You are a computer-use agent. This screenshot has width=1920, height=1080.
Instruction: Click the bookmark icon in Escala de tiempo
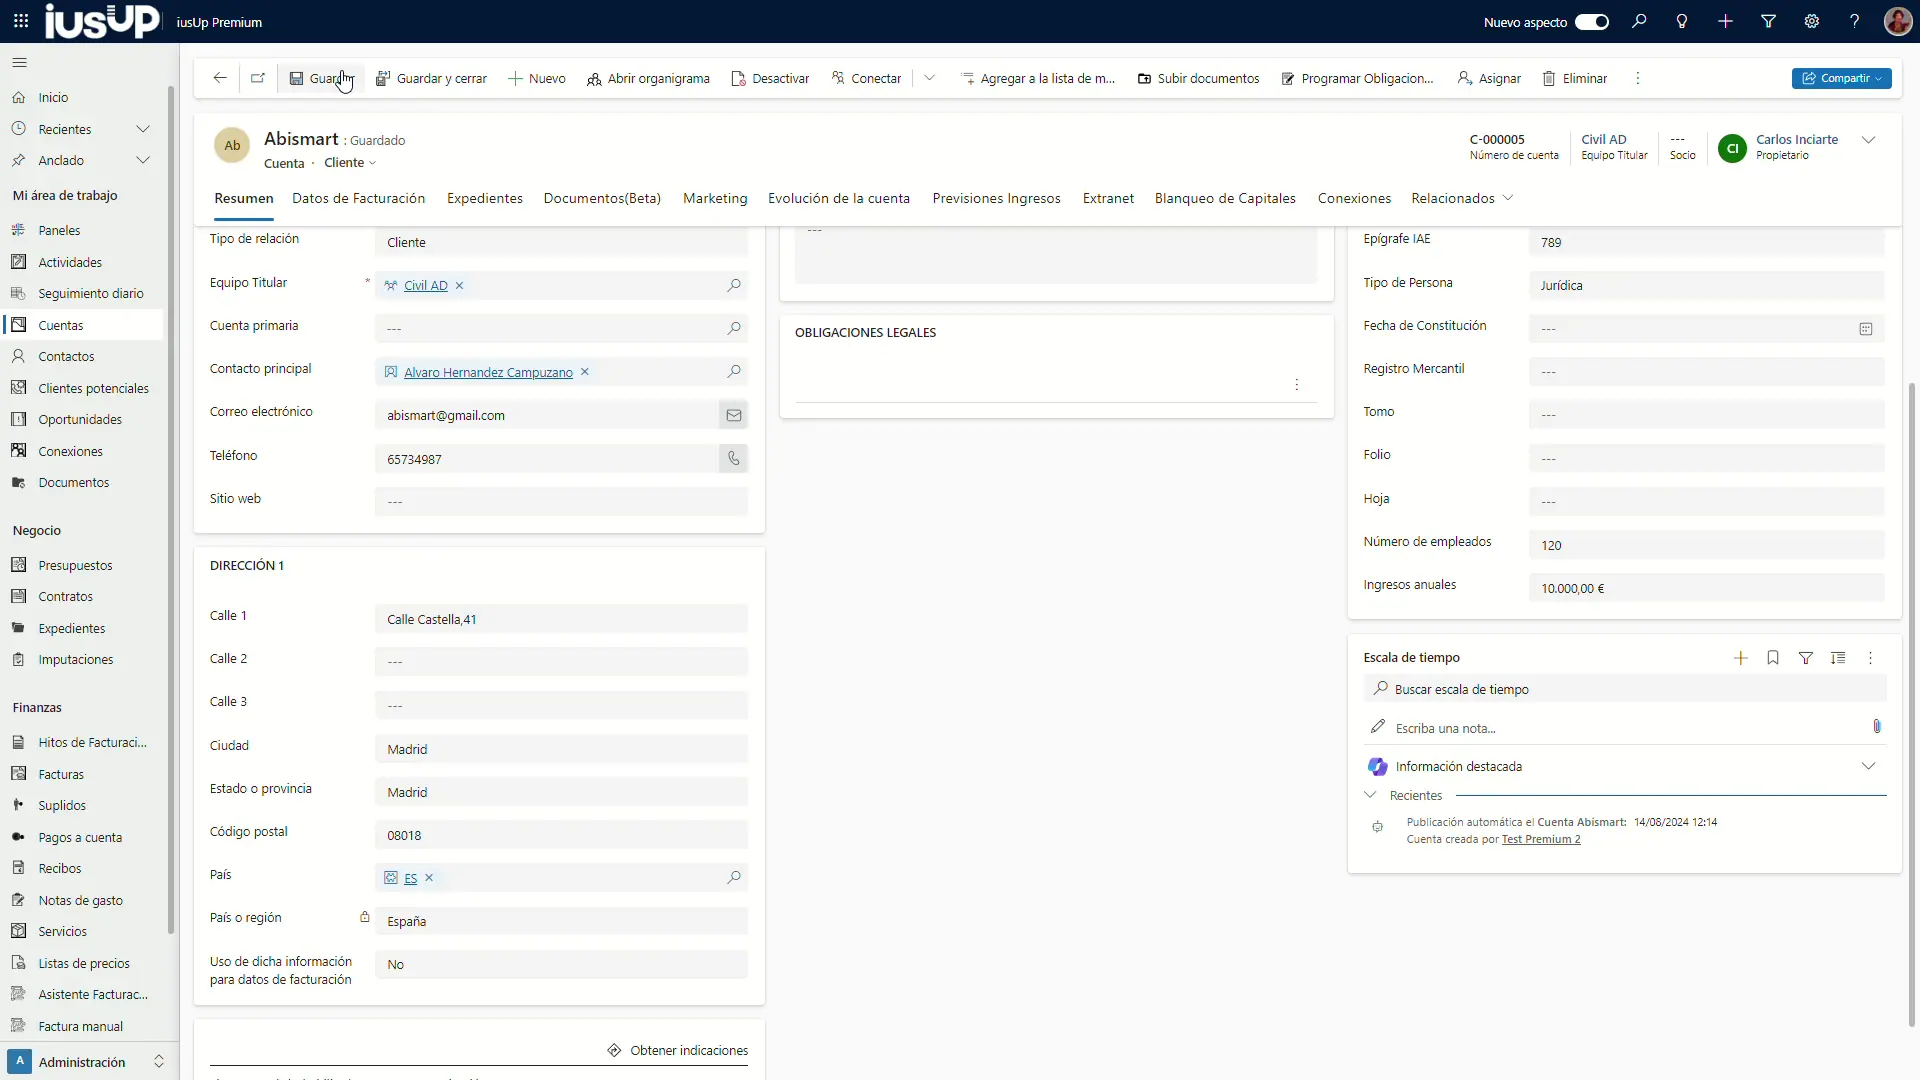click(x=1773, y=658)
